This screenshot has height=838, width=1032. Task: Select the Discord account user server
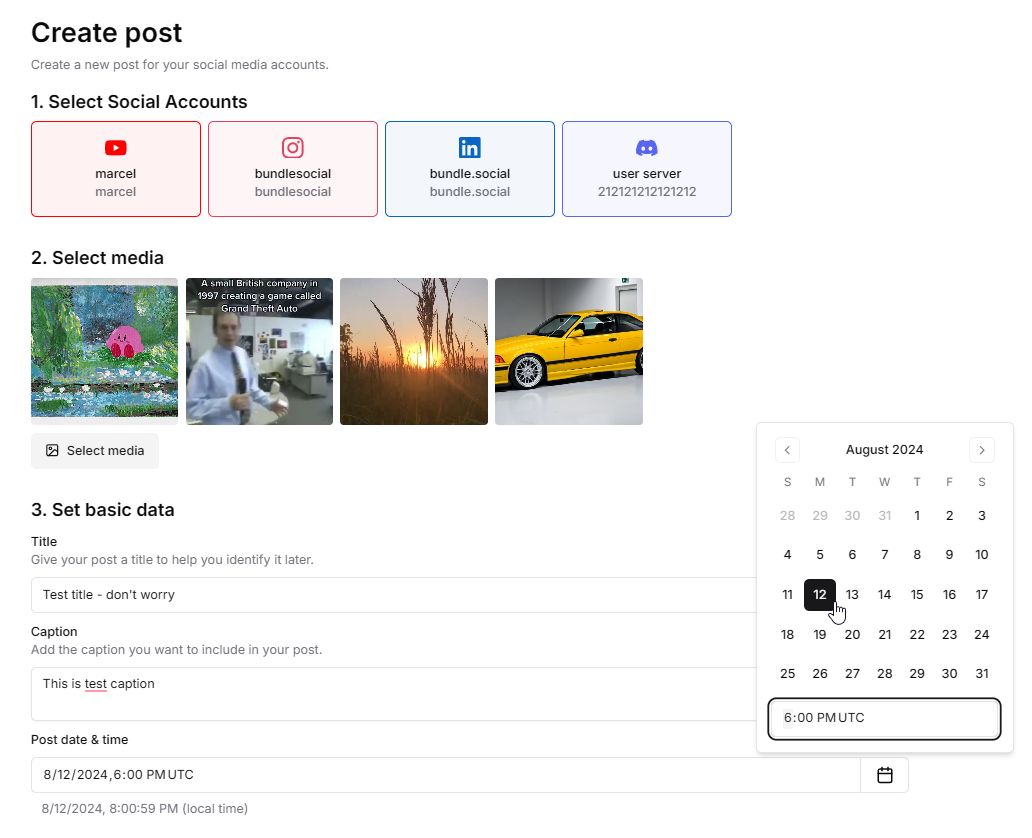pos(647,169)
